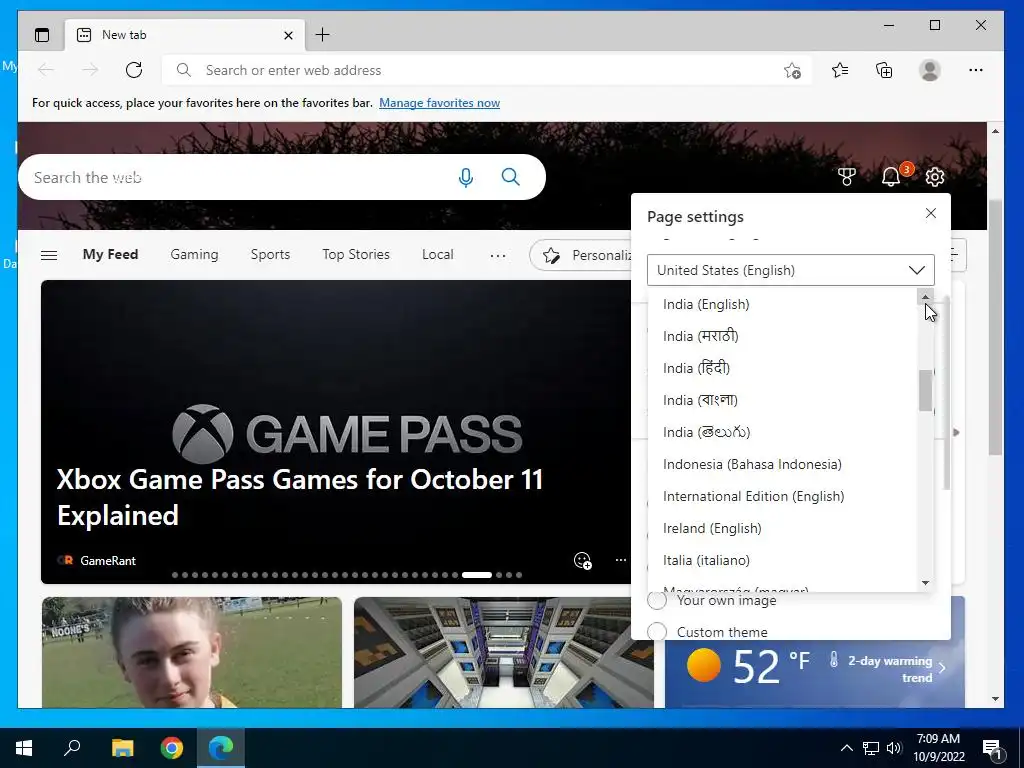This screenshot has width=1024, height=768.
Task: Refresh the page
Action: click(x=134, y=70)
